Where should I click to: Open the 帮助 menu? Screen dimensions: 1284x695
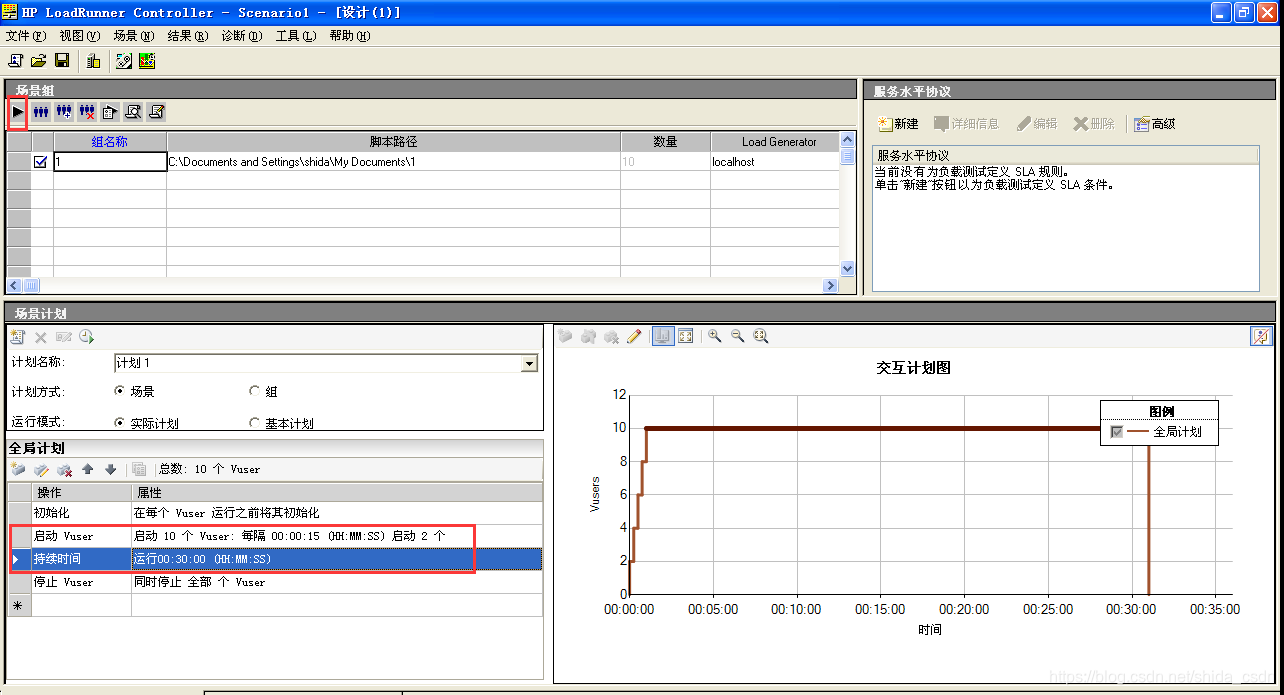(x=350, y=36)
